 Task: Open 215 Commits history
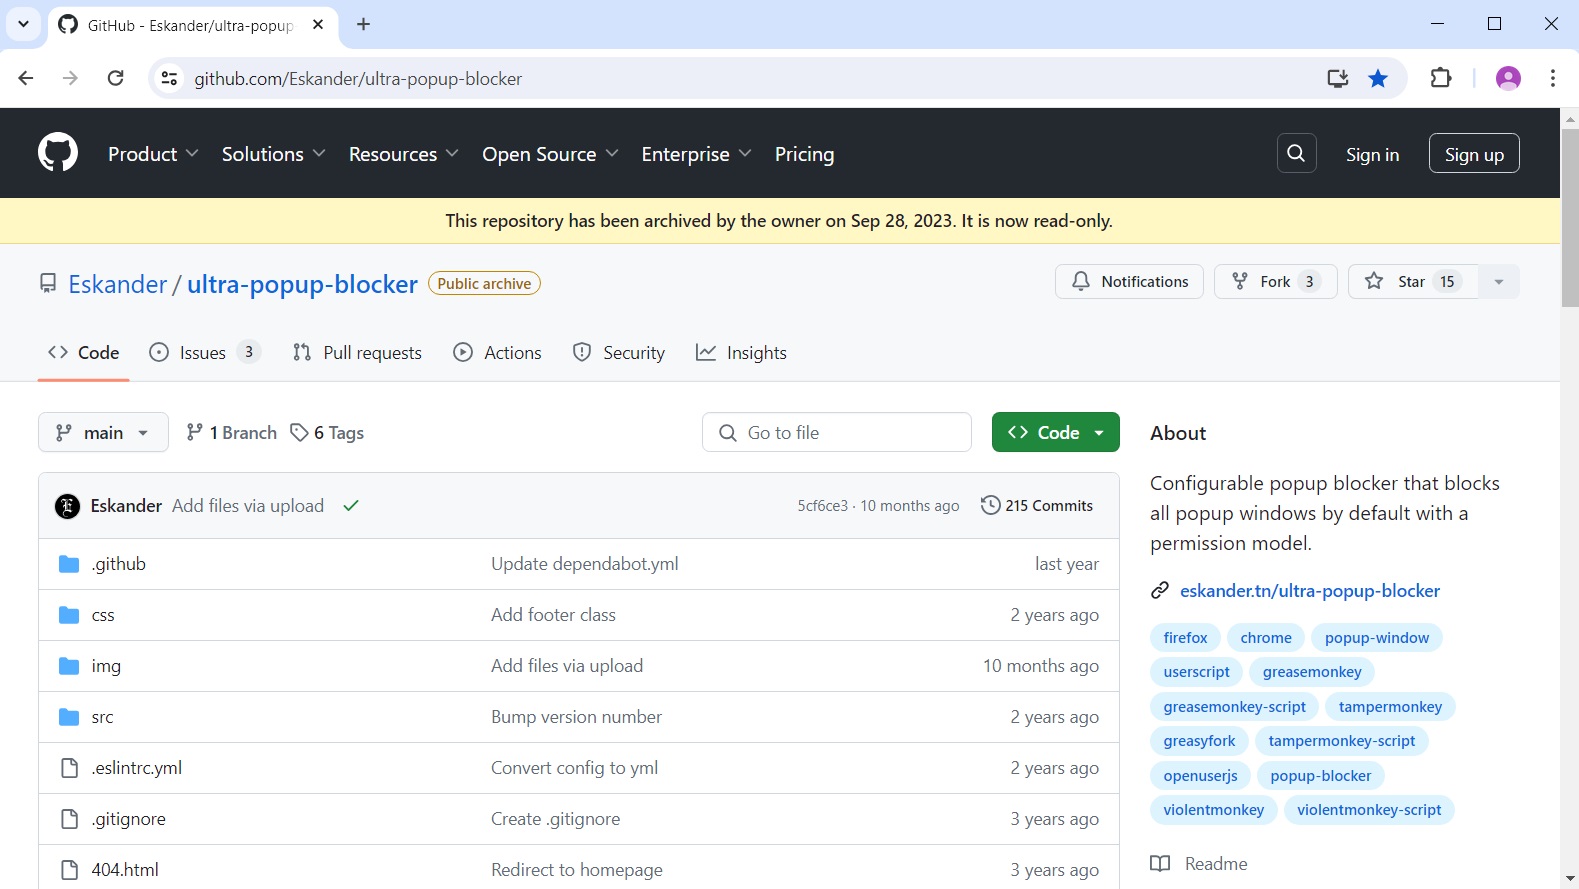click(1037, 506)
